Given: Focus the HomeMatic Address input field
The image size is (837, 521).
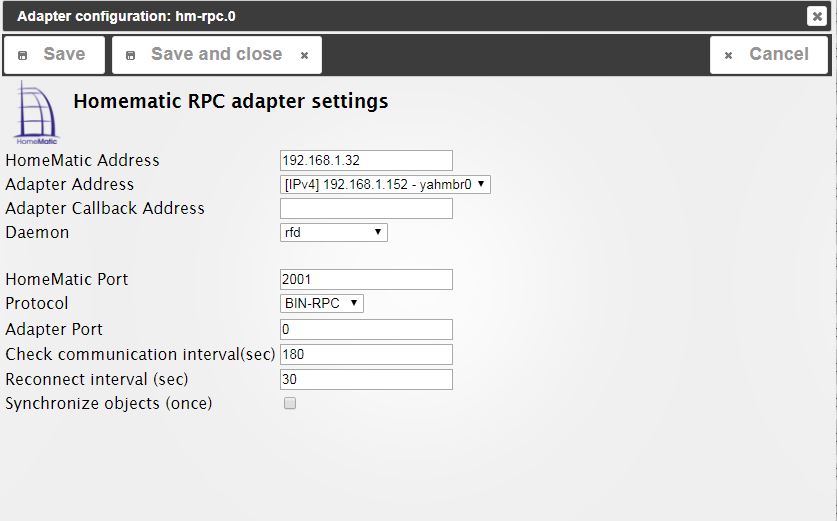Looking at the screenshot, I should (366, 160).
